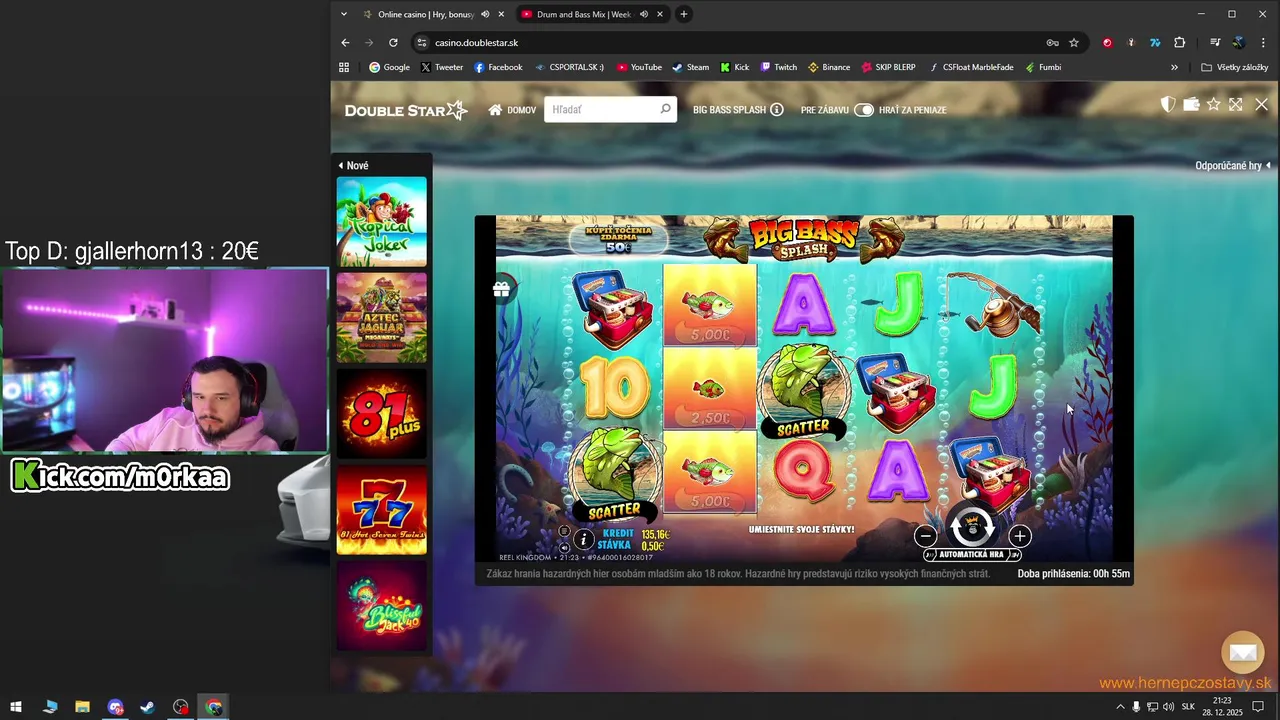Bookmark this page with star icon

(1074, 43)
